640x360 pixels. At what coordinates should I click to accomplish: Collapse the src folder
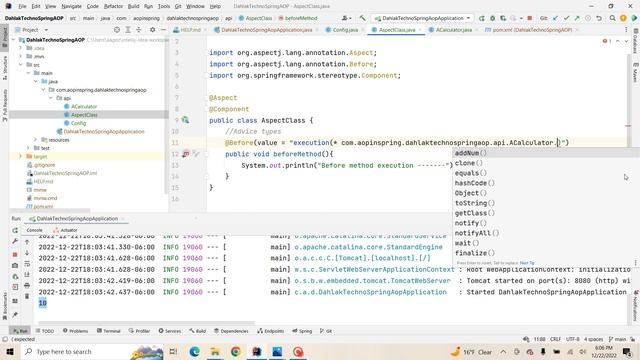pyautogui.click(x=21, y=64)
